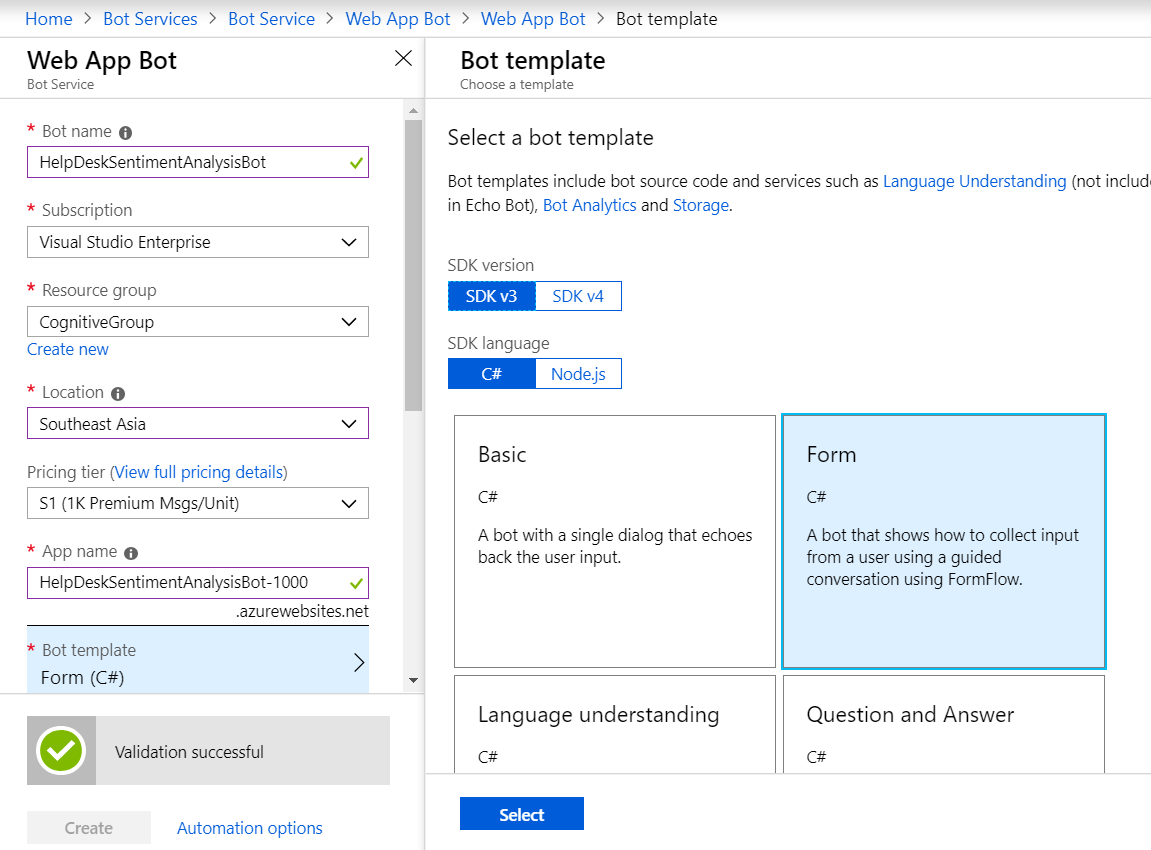Screen dimensions: 1151x850
Task: Open Automation options link
Action: point(250,828)
